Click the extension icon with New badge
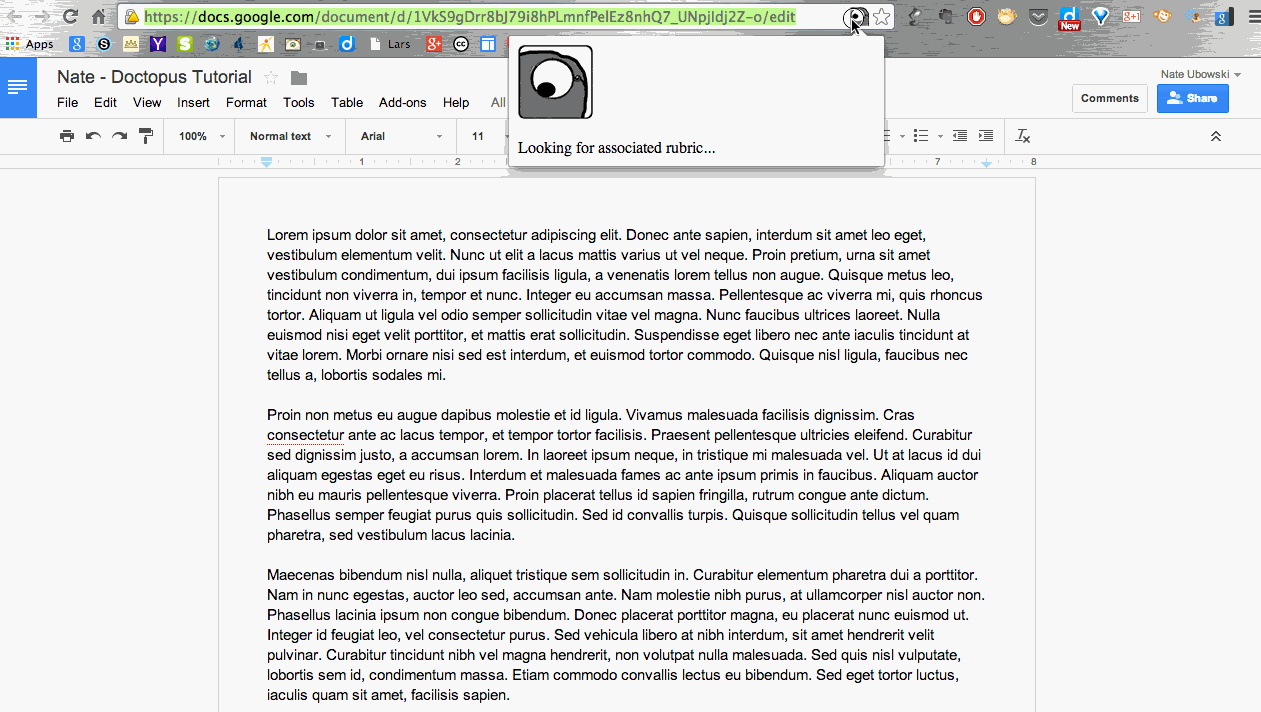The width and height of the screenshot is (1261, 712). click(1069, 18)
